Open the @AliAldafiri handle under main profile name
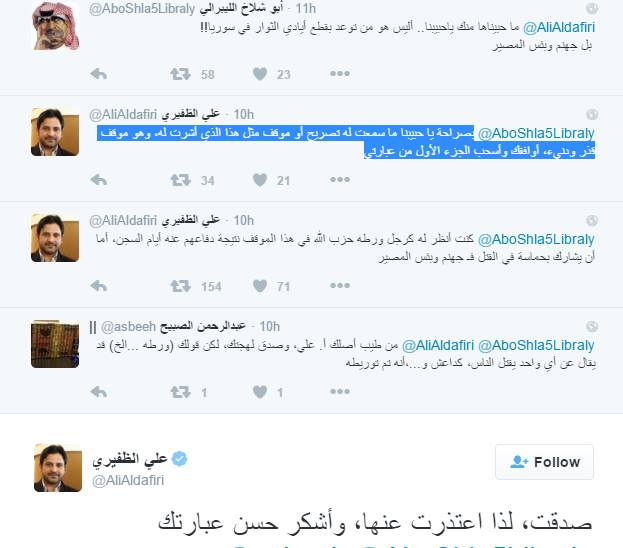This screenshot has width=623, height=548. (128, 480)
